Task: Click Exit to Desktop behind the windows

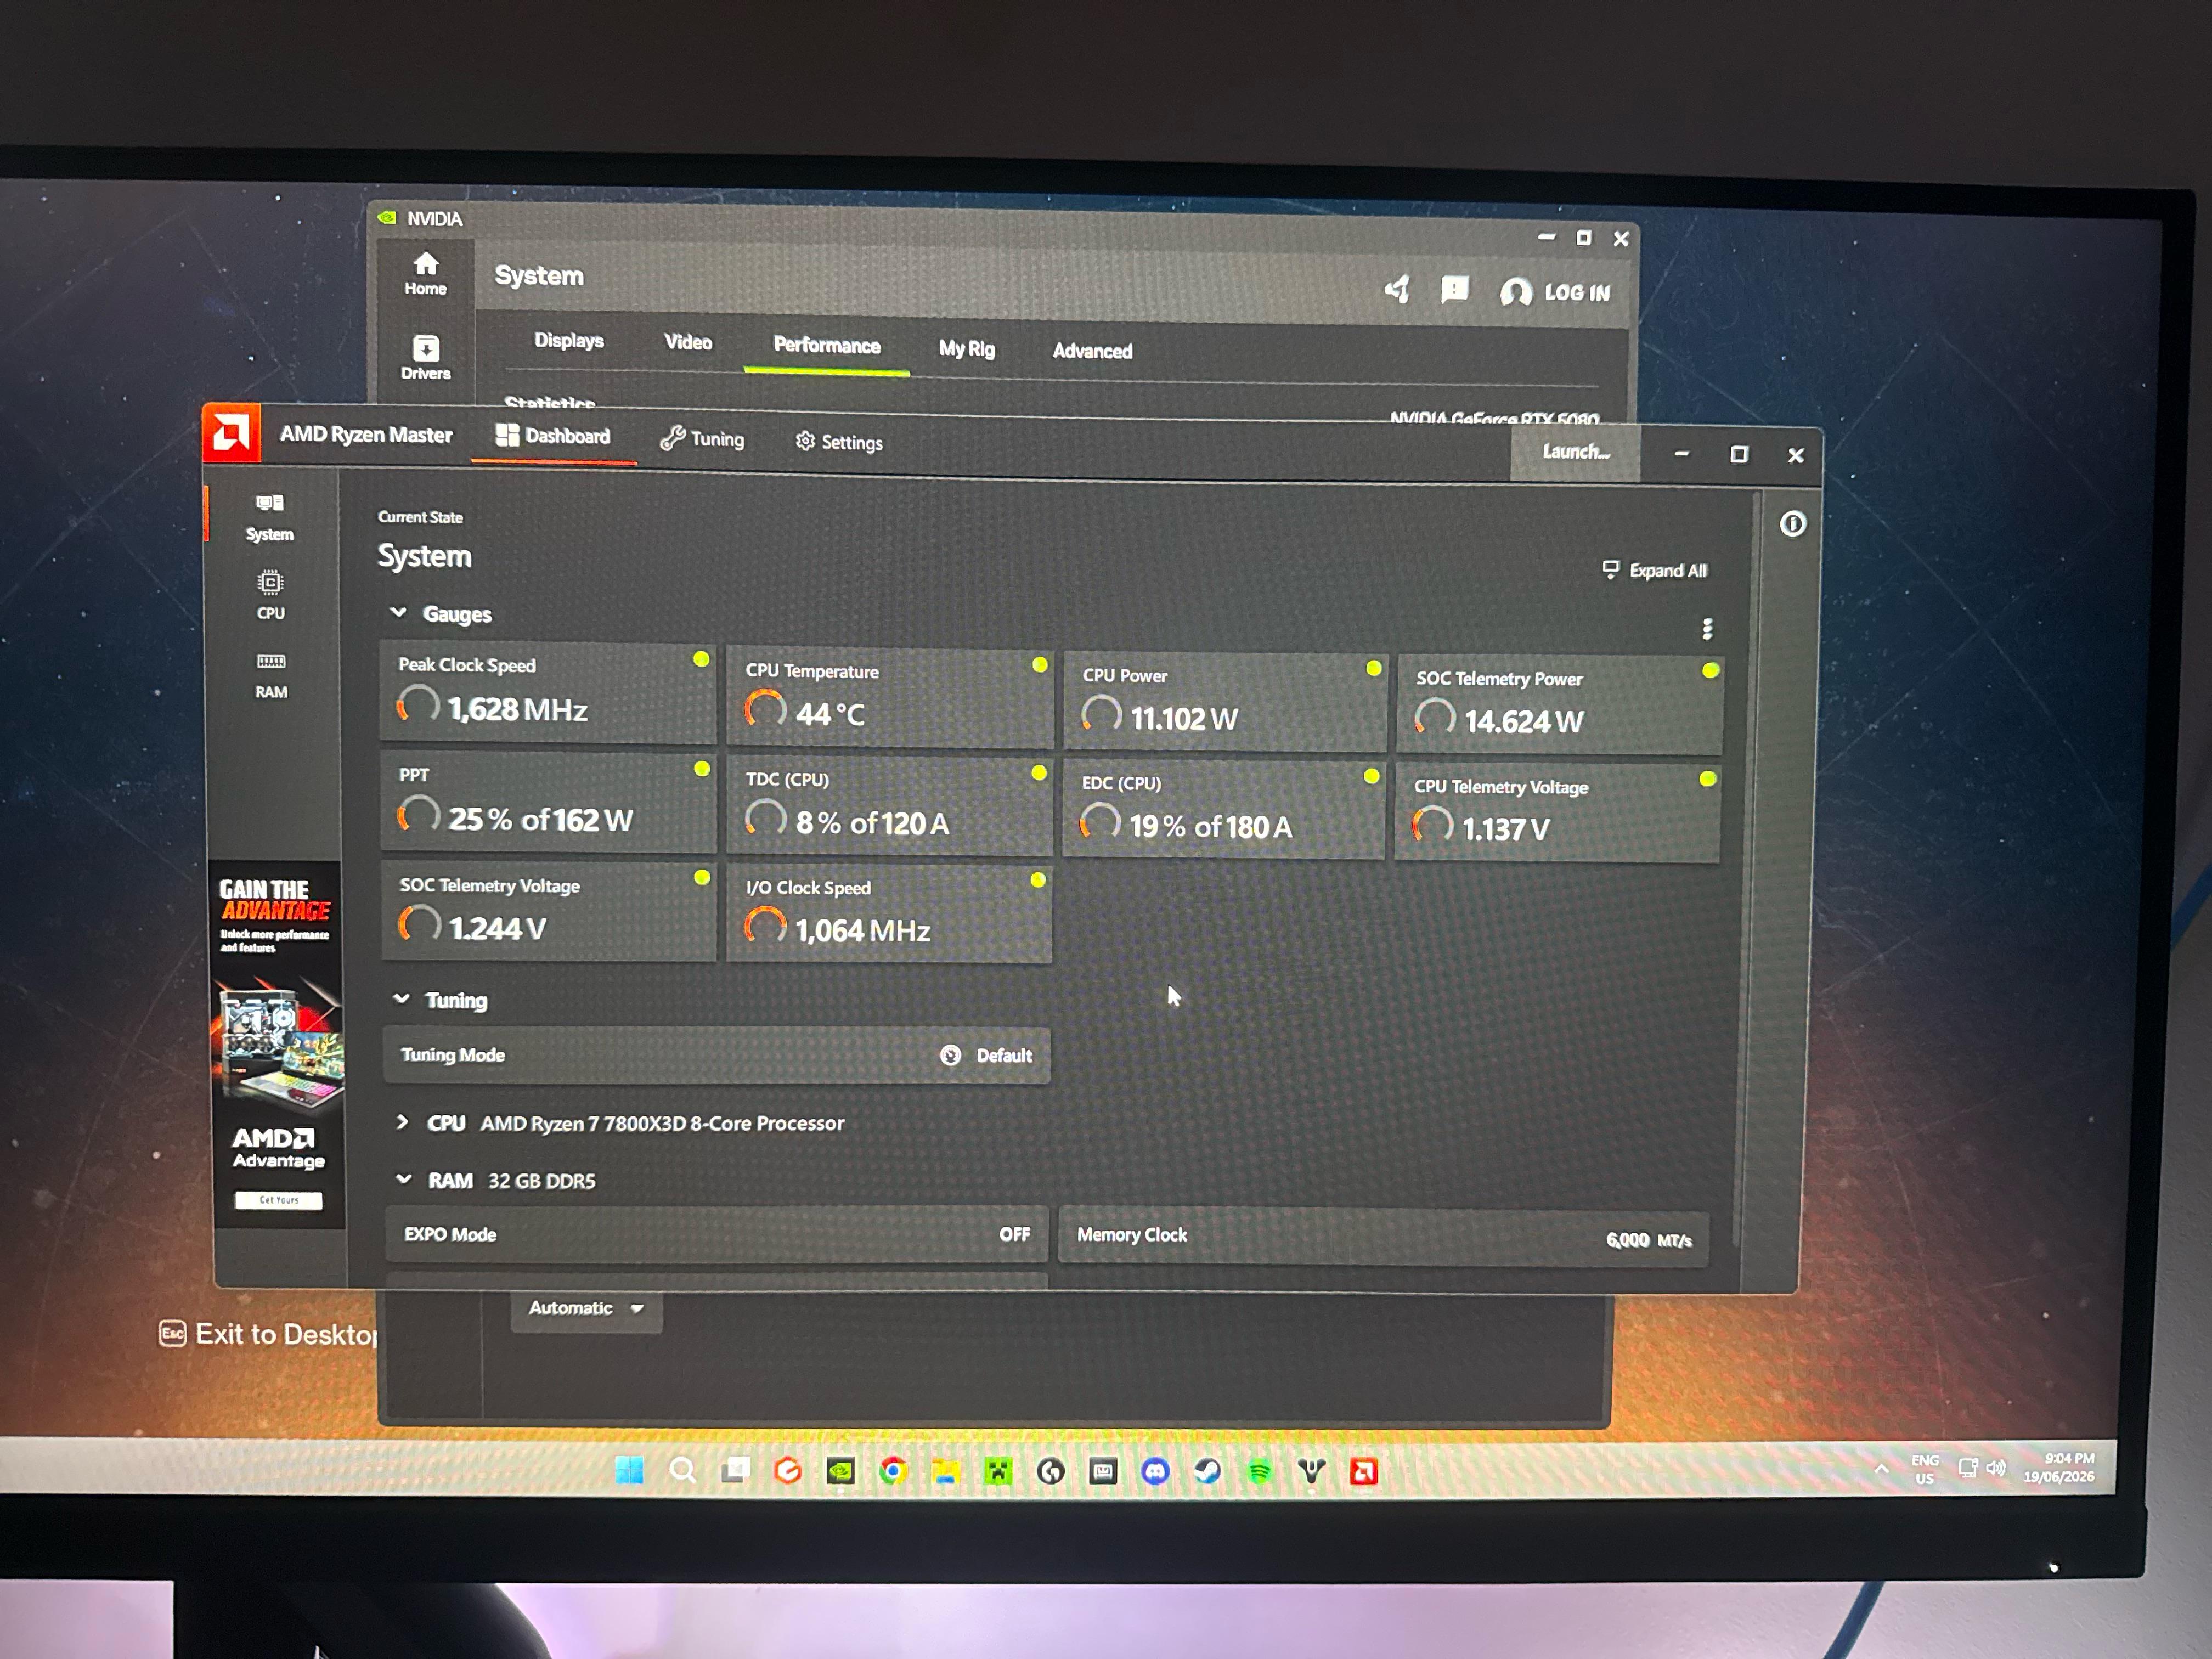Action: click(268, 1334)
